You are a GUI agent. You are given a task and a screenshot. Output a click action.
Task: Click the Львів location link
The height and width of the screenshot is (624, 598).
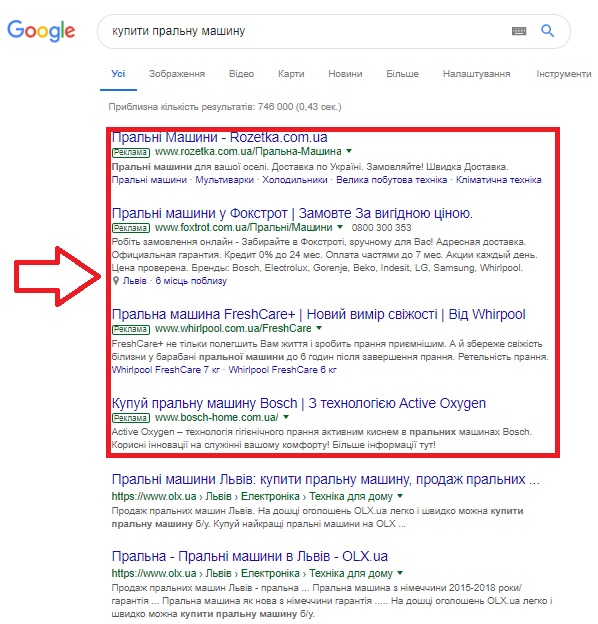134,281
